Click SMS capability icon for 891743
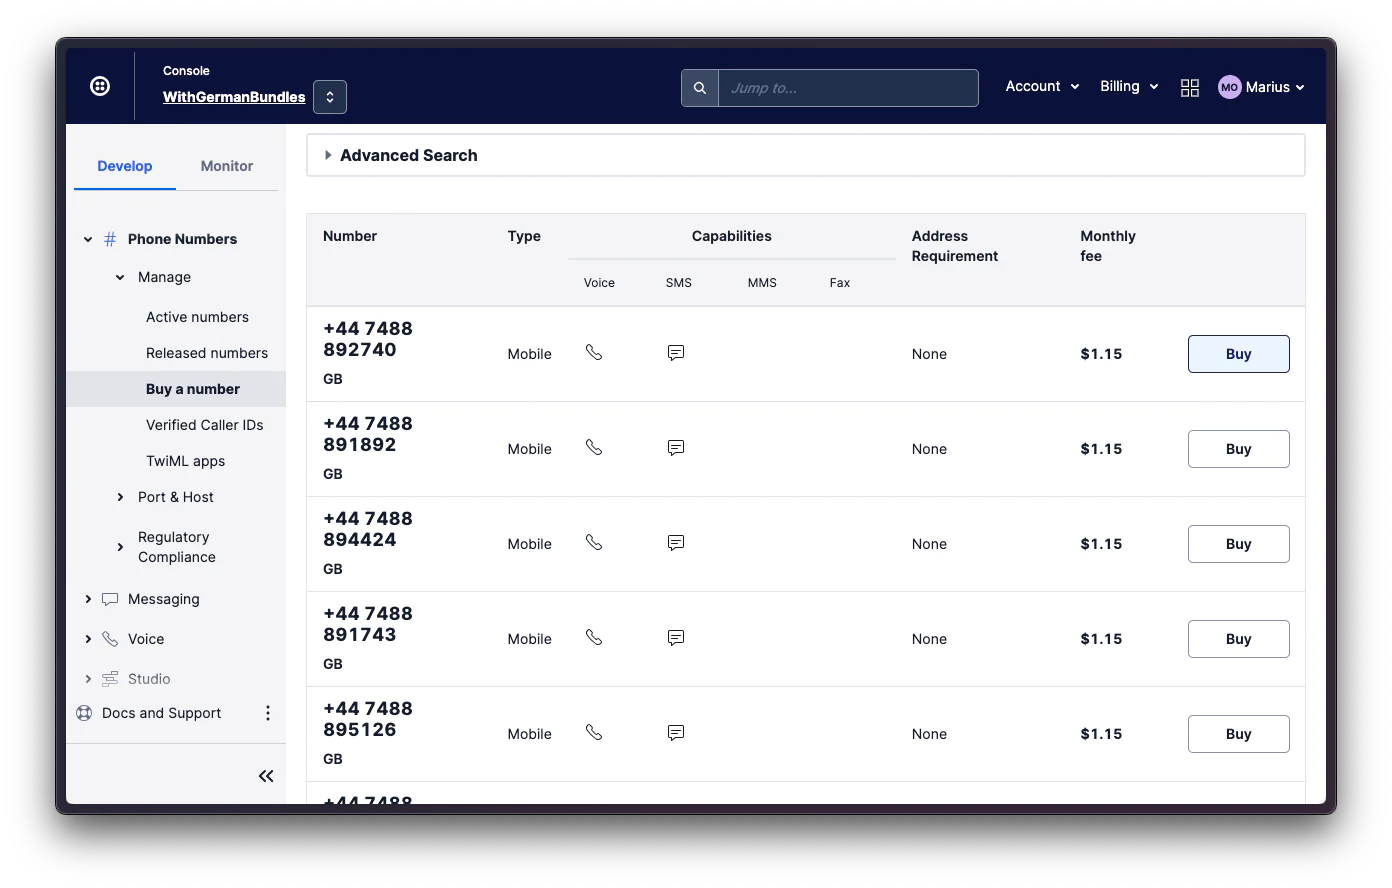 coord(676,638)
